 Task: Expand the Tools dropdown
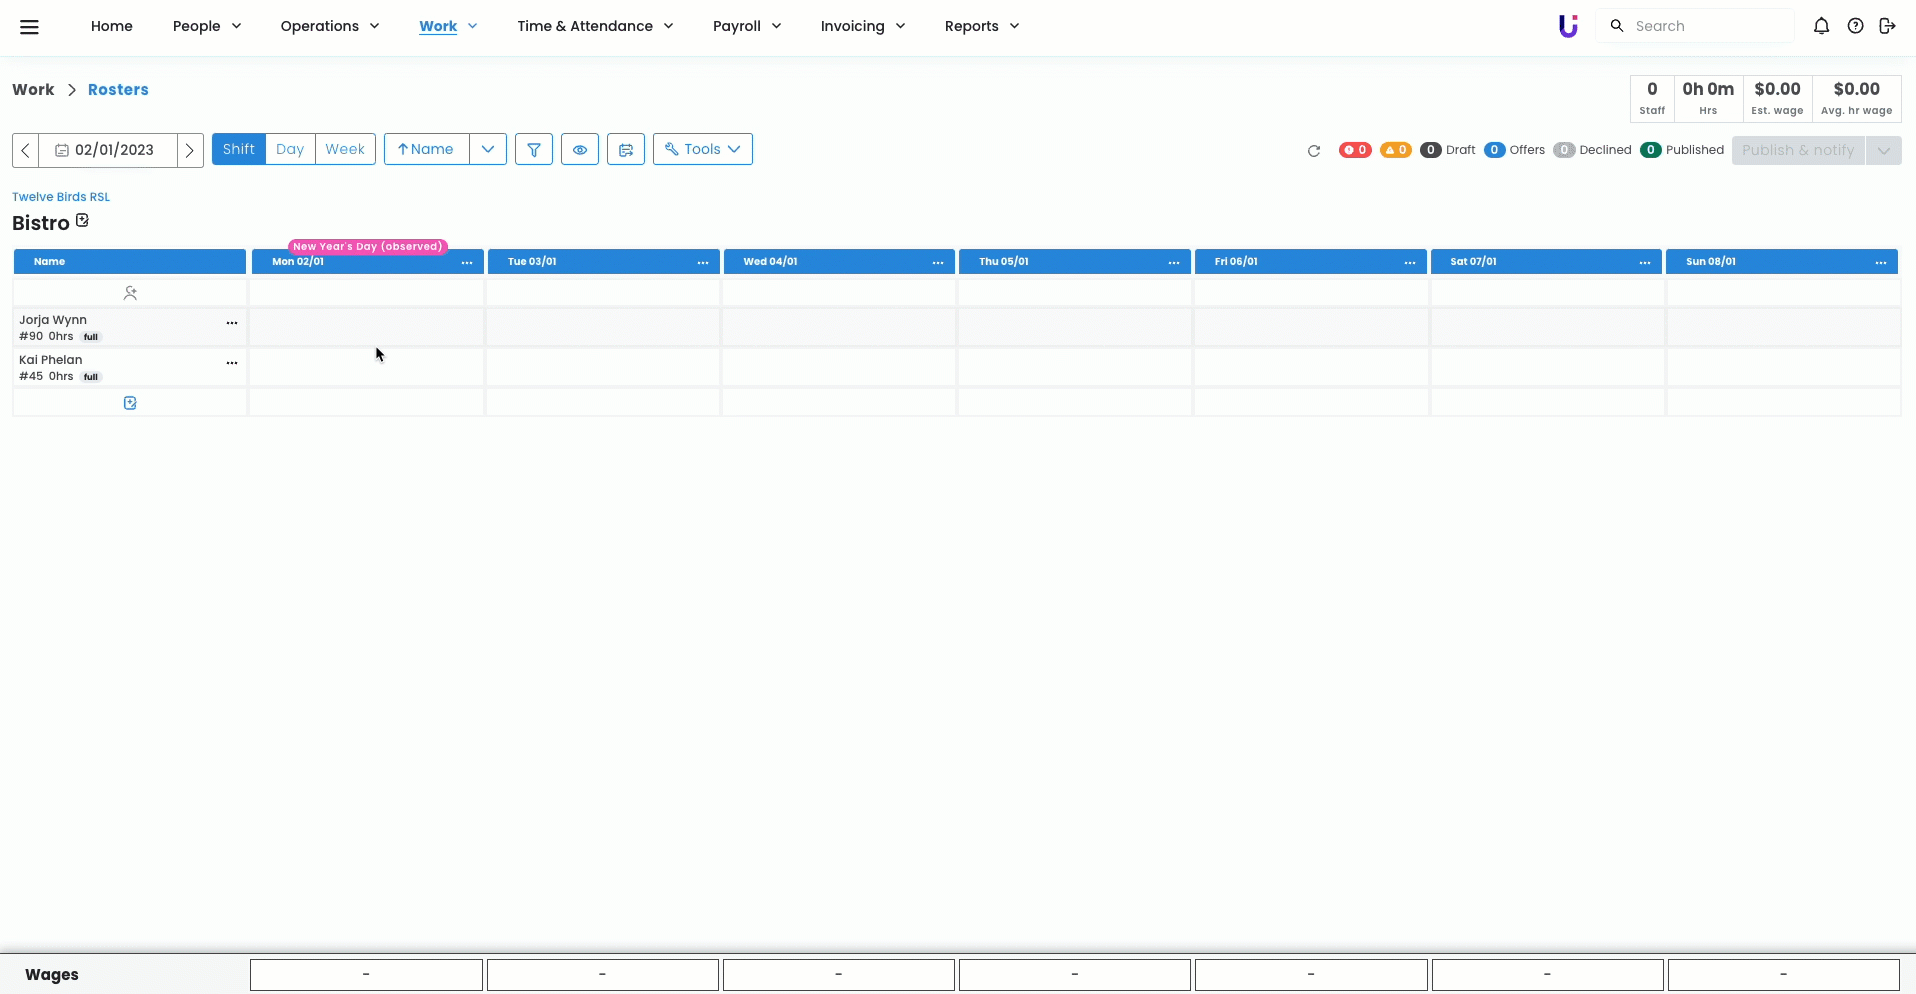point(702,149)
